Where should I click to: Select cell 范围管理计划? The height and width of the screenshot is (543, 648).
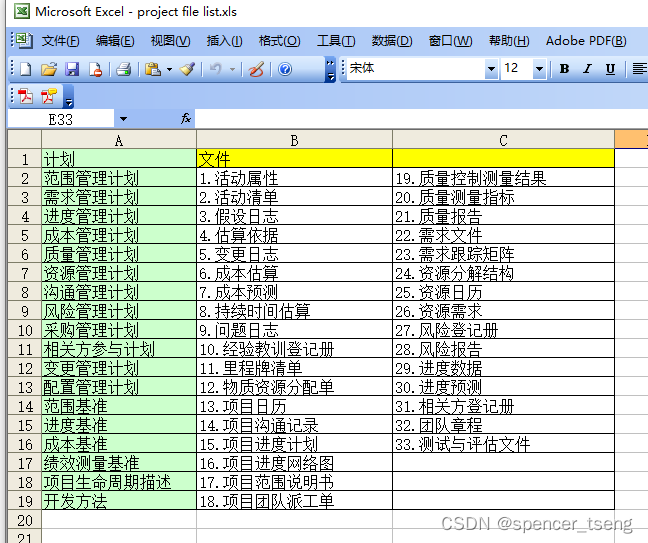tap(119, 178)
